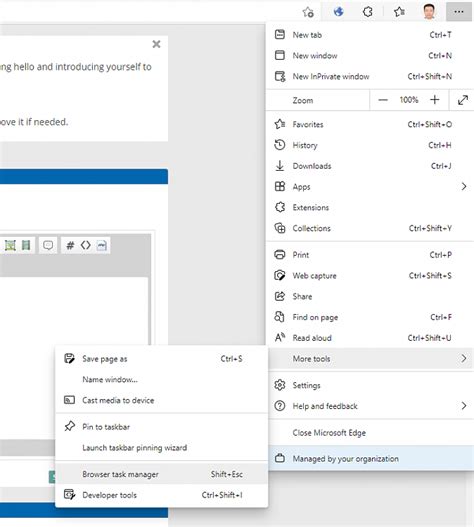The height and width of the screenshot is (527, 474).
Task: Select New tab from the menu
Action: (369, 35)
